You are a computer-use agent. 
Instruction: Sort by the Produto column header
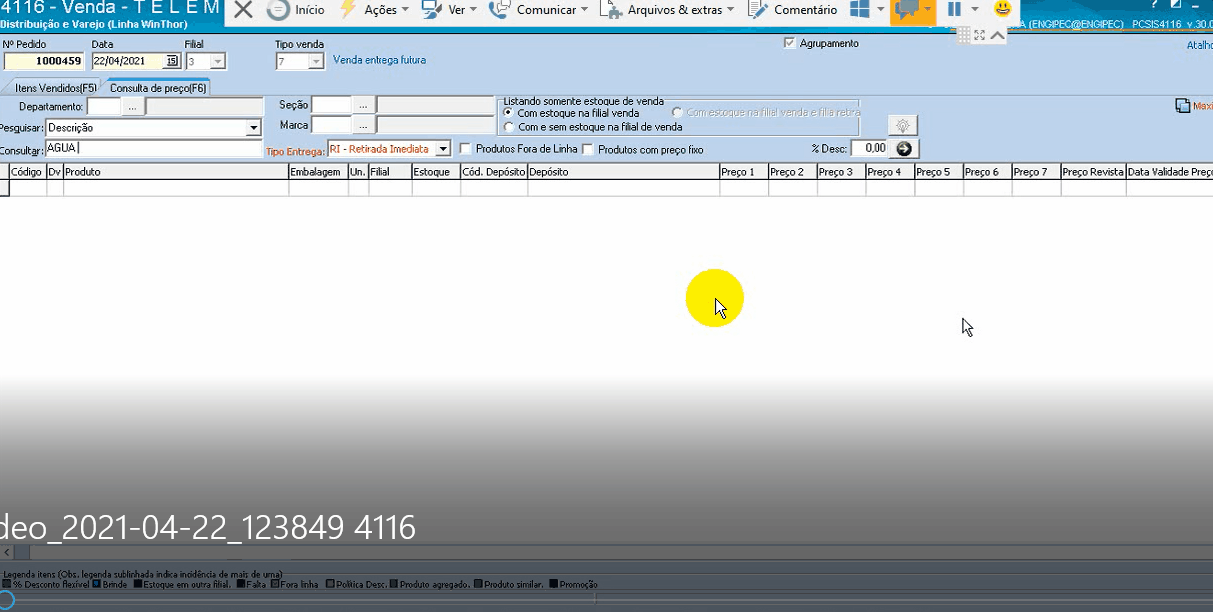coord(176,172)
